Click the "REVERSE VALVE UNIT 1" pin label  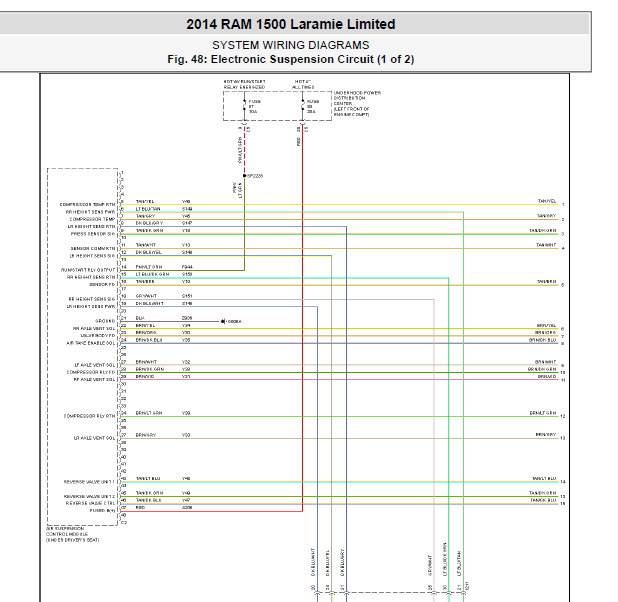pos(89,482)
